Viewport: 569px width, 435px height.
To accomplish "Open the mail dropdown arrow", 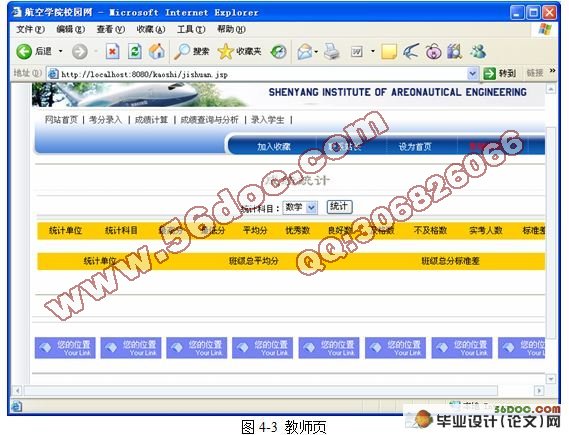I will [x=316, y=52].
